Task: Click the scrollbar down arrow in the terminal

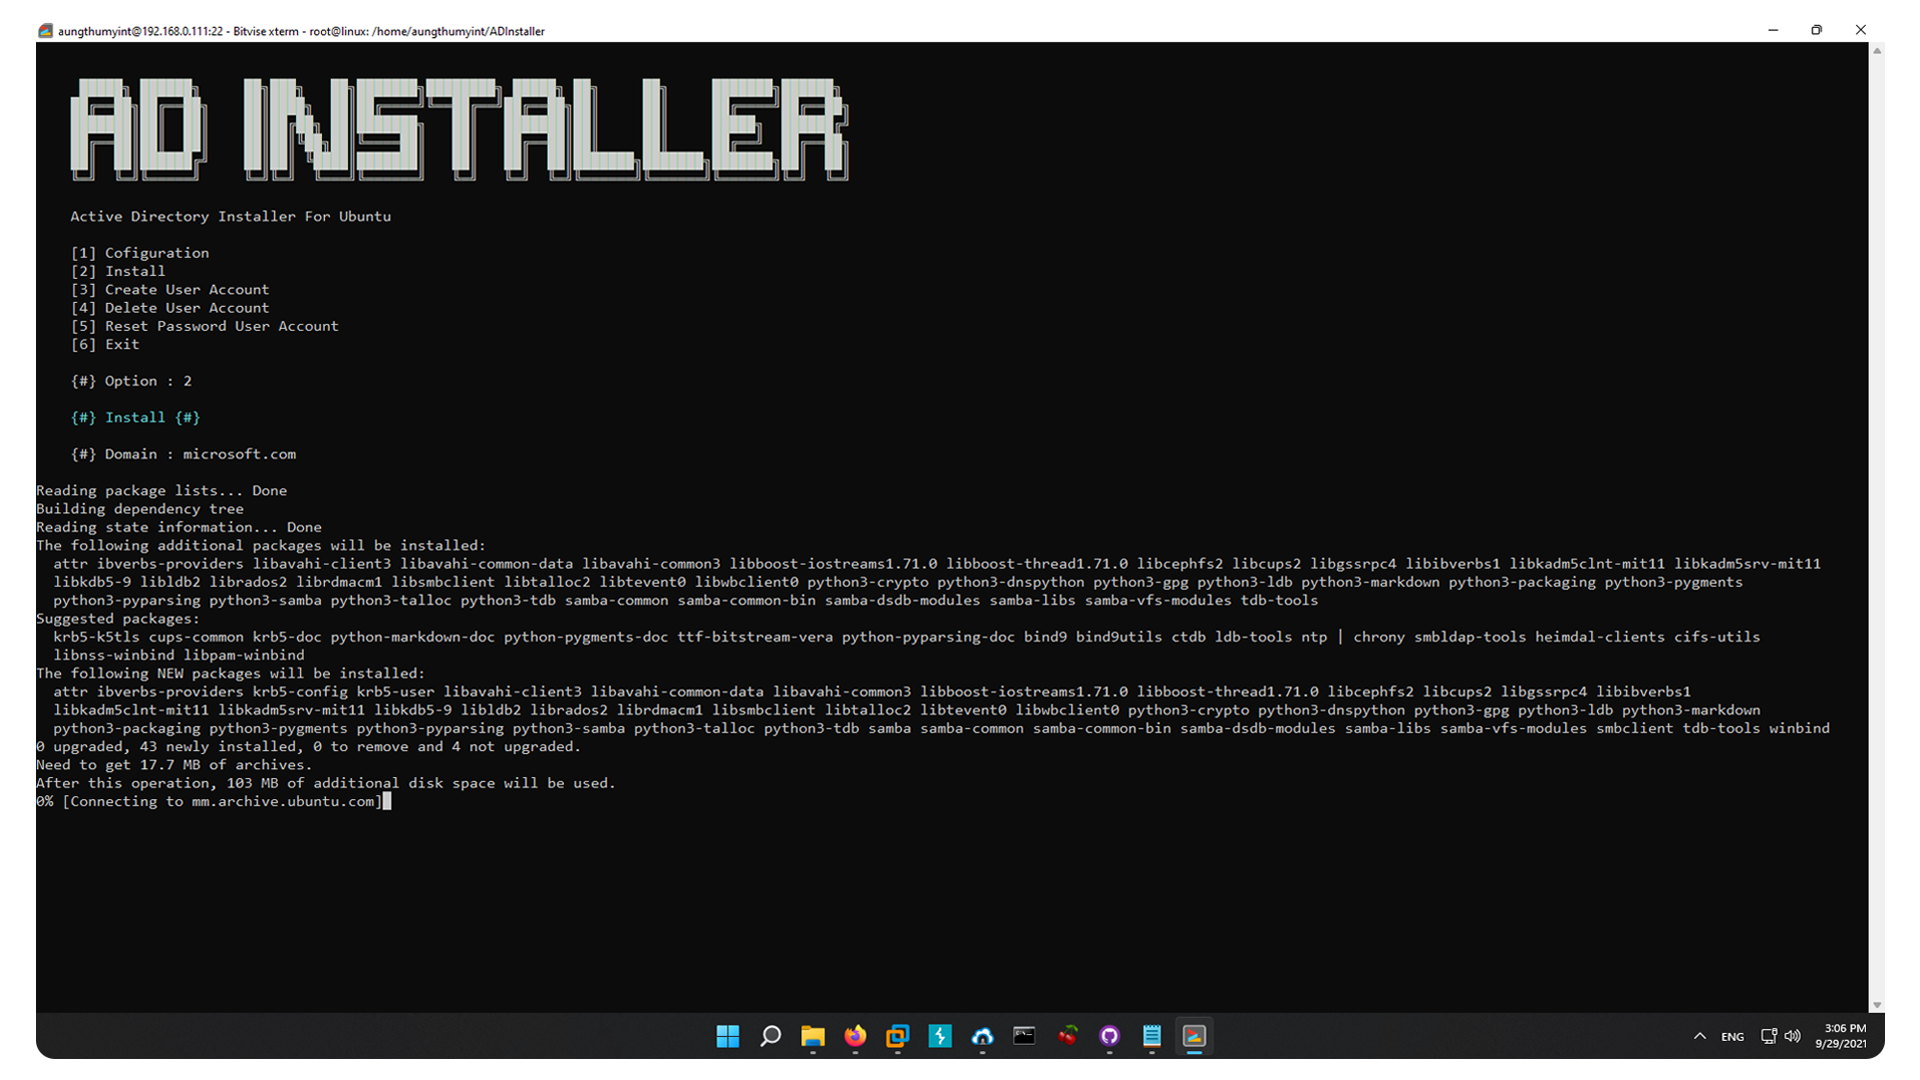Action: pos(1877,1005)
